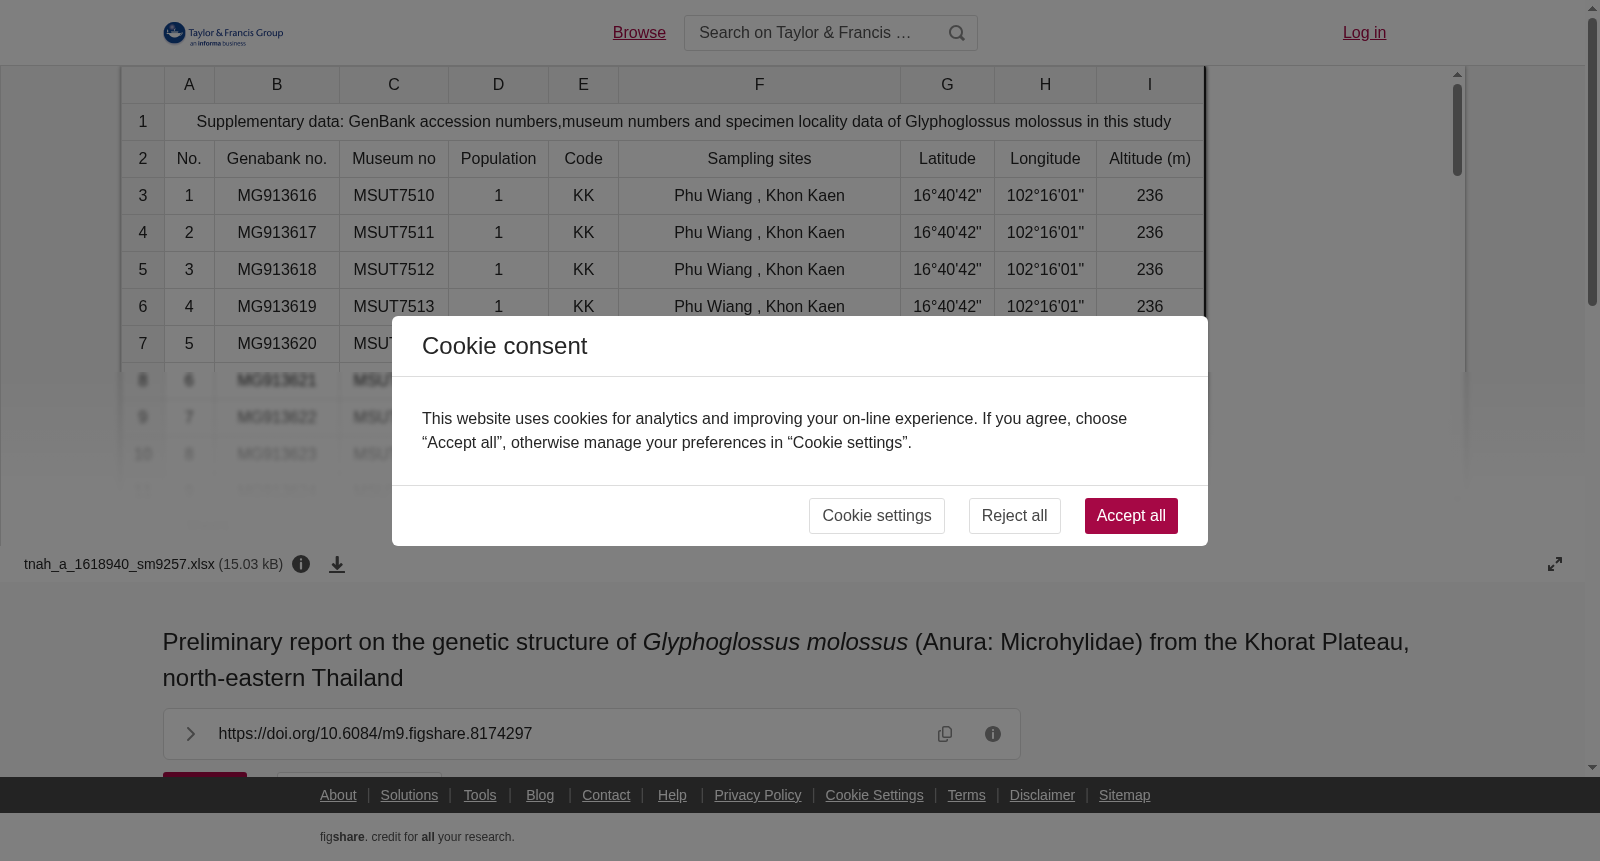The height and width of the screenshot is (861, 1600).
Task: Open Cookie settings in consent dialog
Action: [x=877, y=516]
